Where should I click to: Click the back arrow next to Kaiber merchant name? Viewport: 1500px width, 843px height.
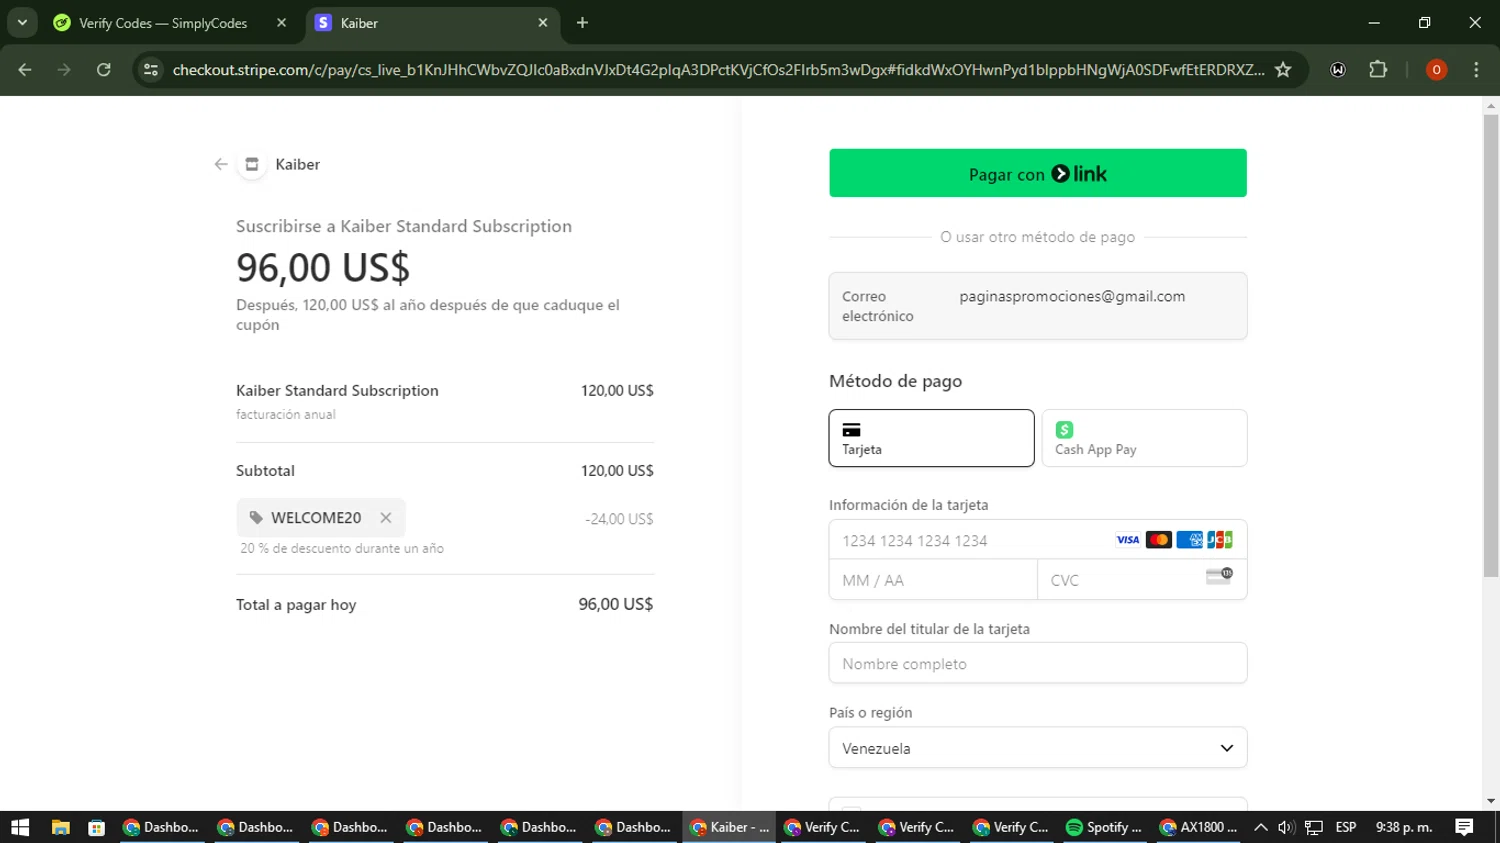point(221,164)
